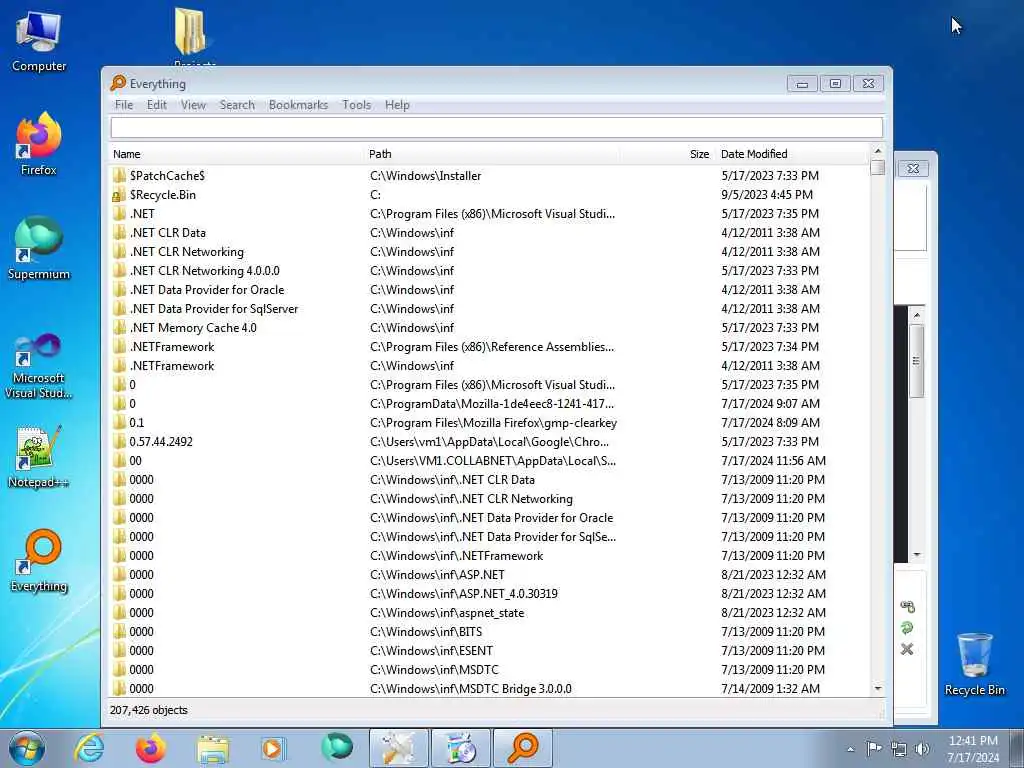Click the network tray icon
The height and width of the screenshot is (768, 1024).
click(899, 749)
